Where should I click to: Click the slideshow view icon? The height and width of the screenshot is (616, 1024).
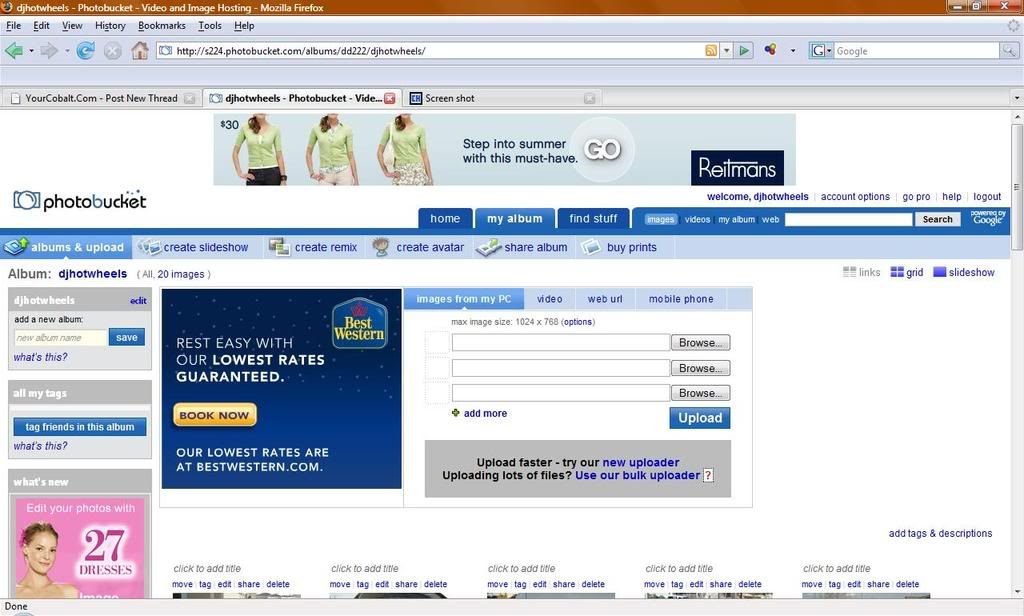(940, 272)
